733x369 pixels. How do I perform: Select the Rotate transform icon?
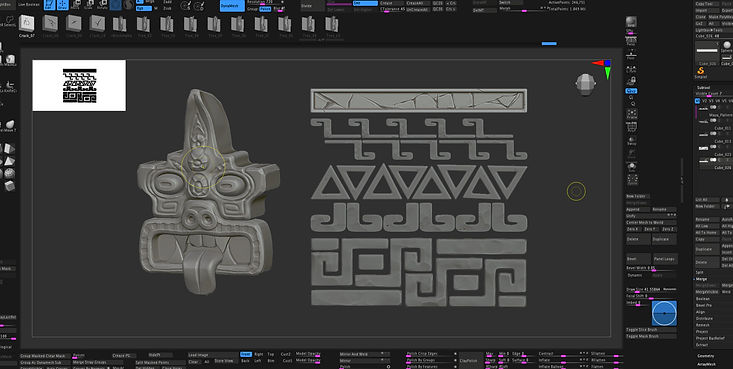click(102, 5)
